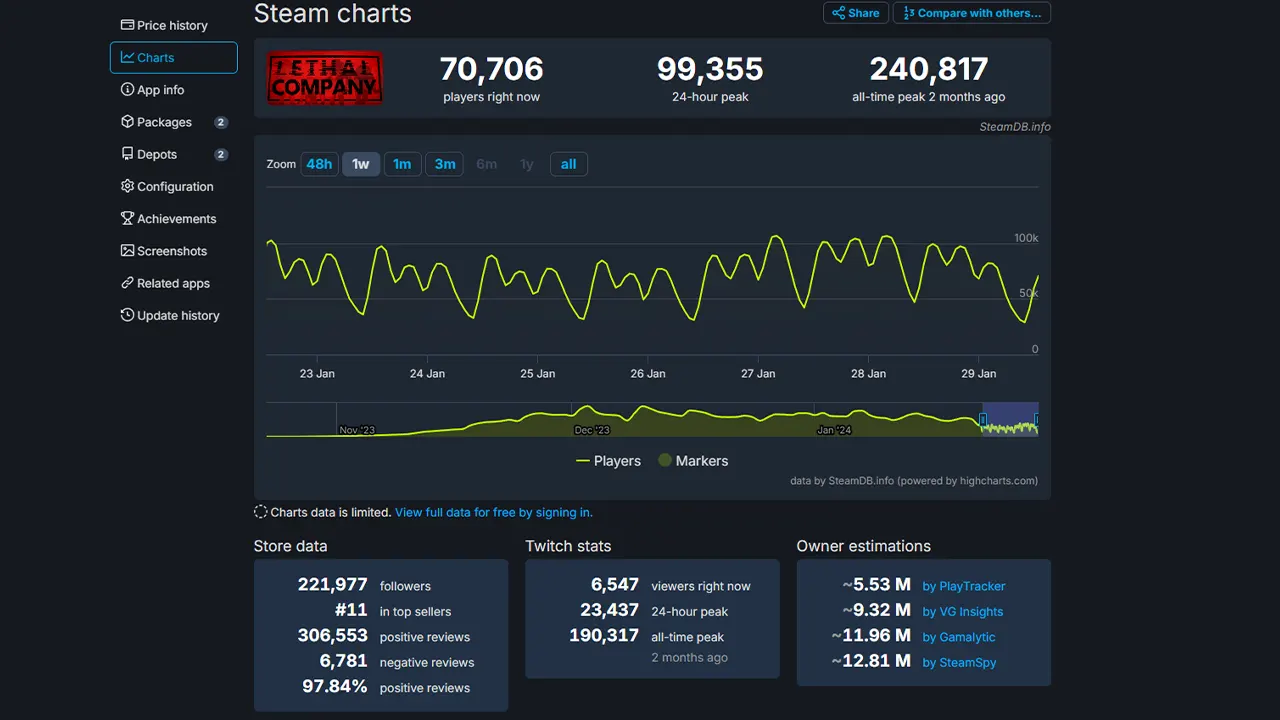Image resolution: width=1280 pixels, height=720 pixels.
Task: Click the Packages count badge 2
Action: coord(221,122)
